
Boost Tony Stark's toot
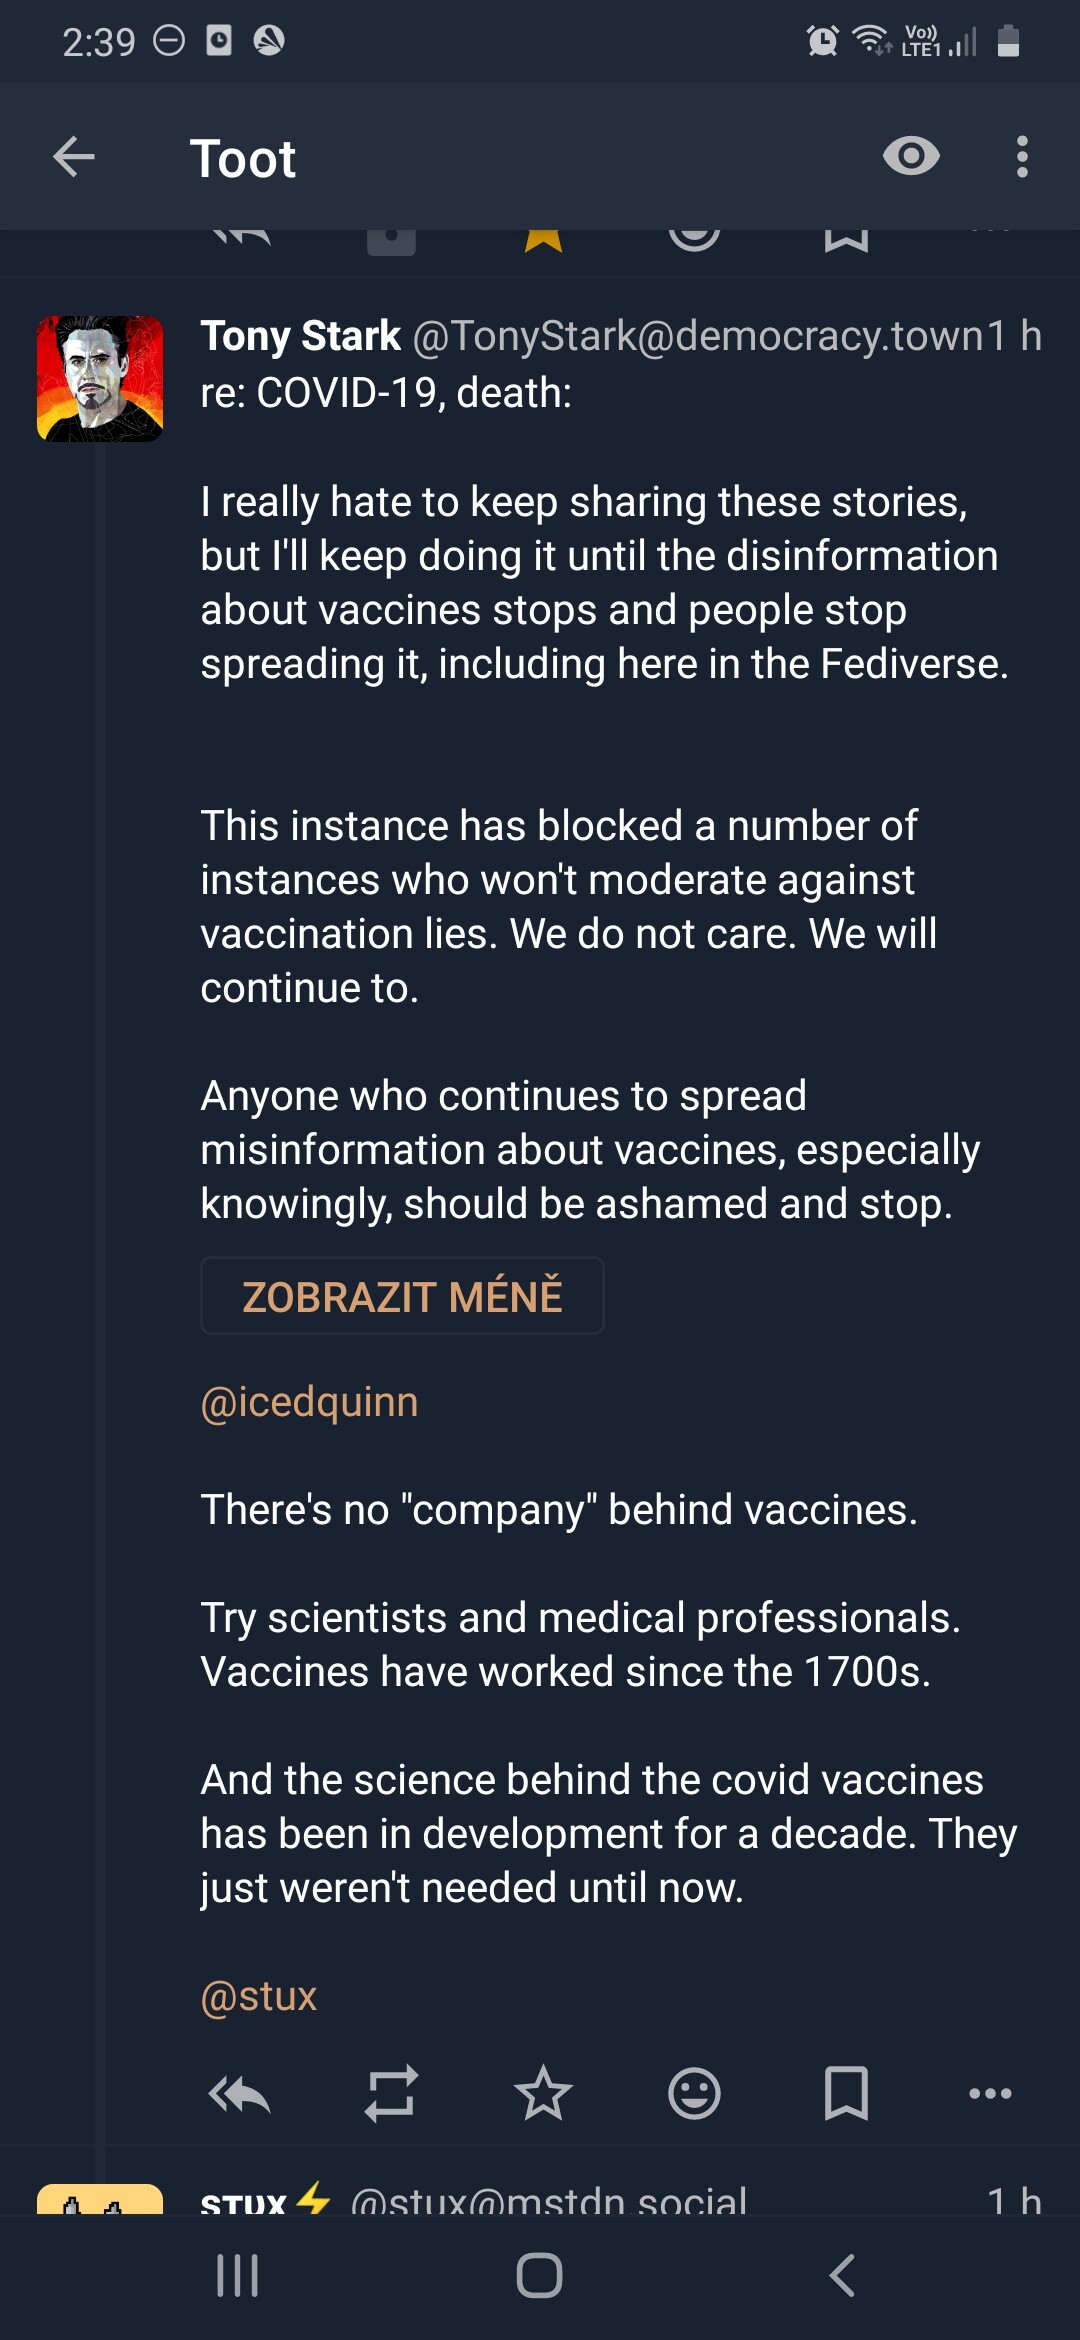point(391,2092)
